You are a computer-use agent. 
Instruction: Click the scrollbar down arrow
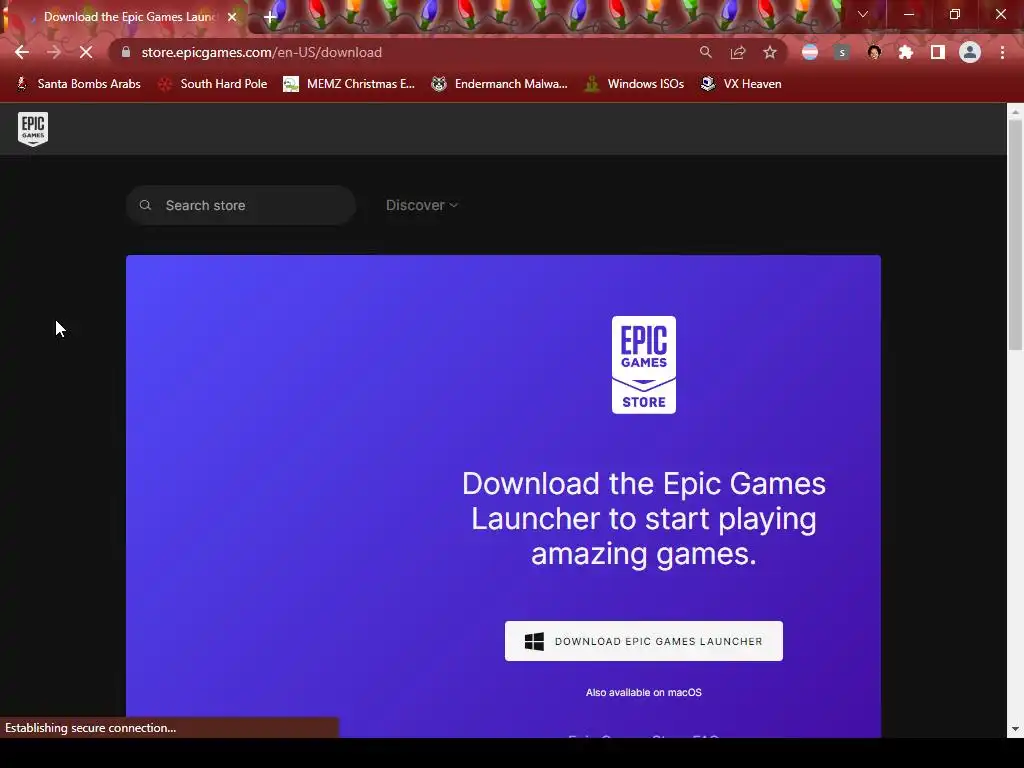tap(1016, 729)
